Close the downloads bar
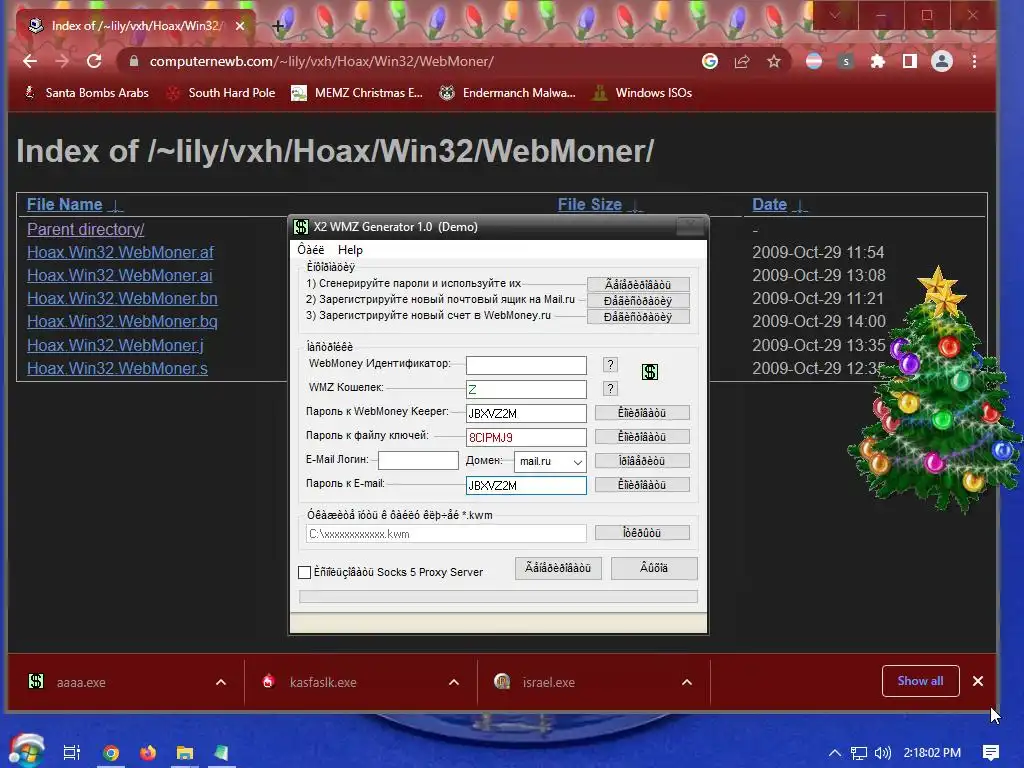 (978, 681)
